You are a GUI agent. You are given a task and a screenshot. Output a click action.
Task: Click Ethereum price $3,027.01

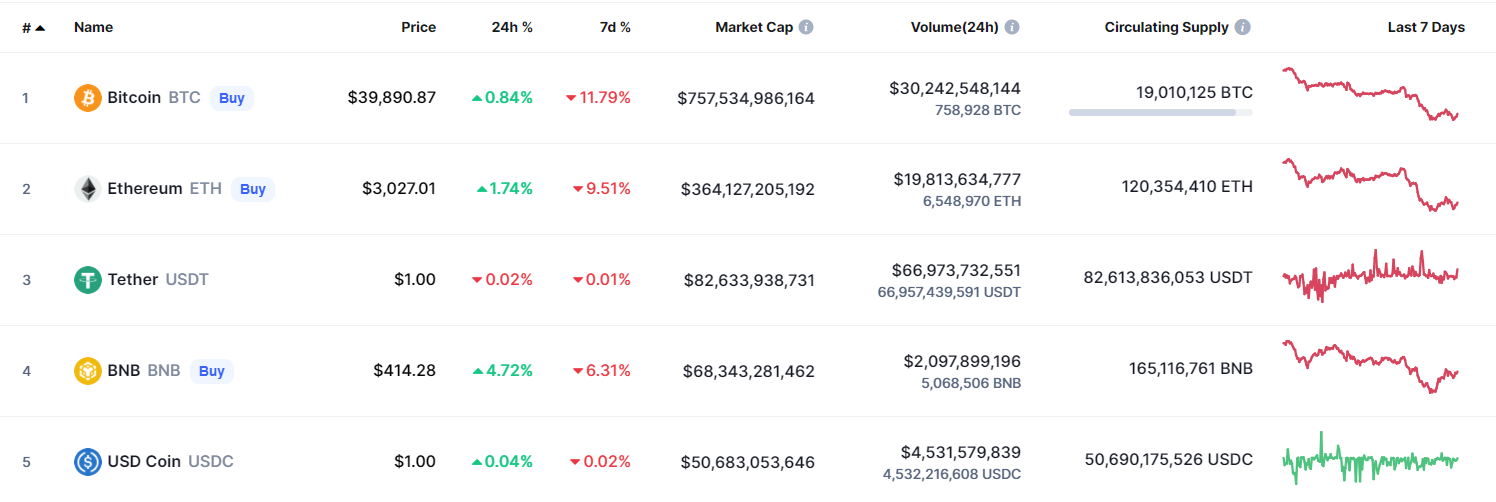(399, 189)
